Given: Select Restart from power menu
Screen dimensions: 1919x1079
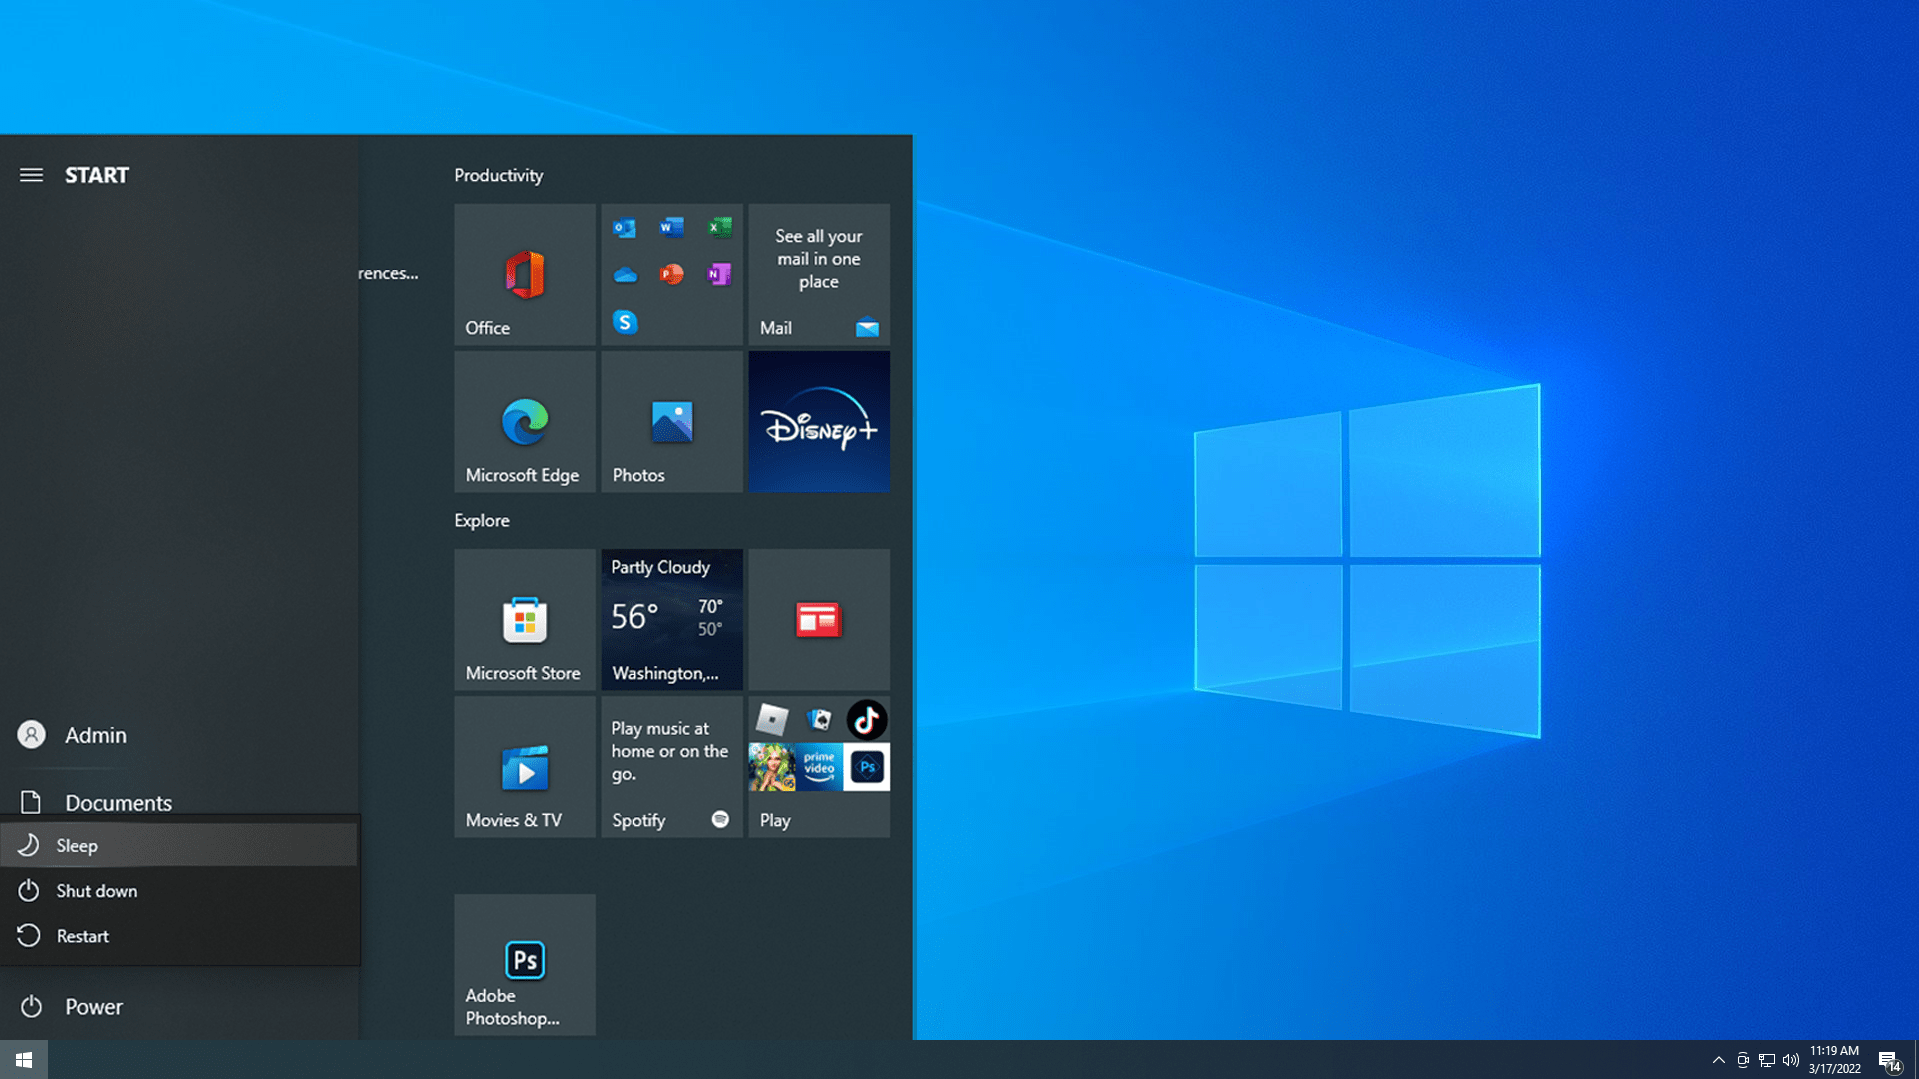Looking at the screenshot, I should 82,936.
